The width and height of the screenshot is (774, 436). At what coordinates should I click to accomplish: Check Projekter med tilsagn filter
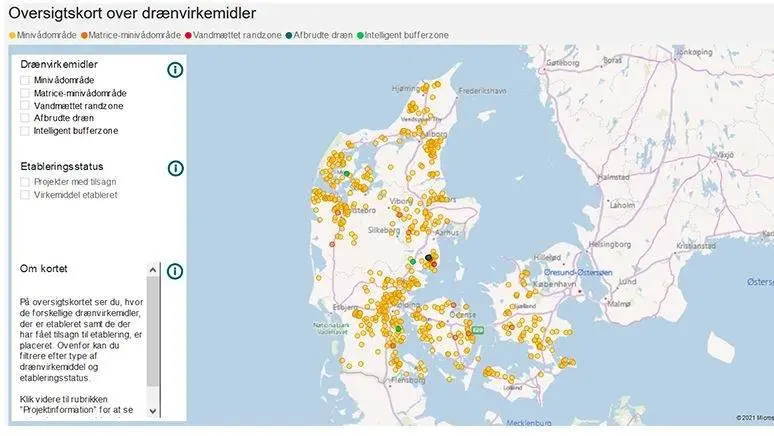pos(25,182)
